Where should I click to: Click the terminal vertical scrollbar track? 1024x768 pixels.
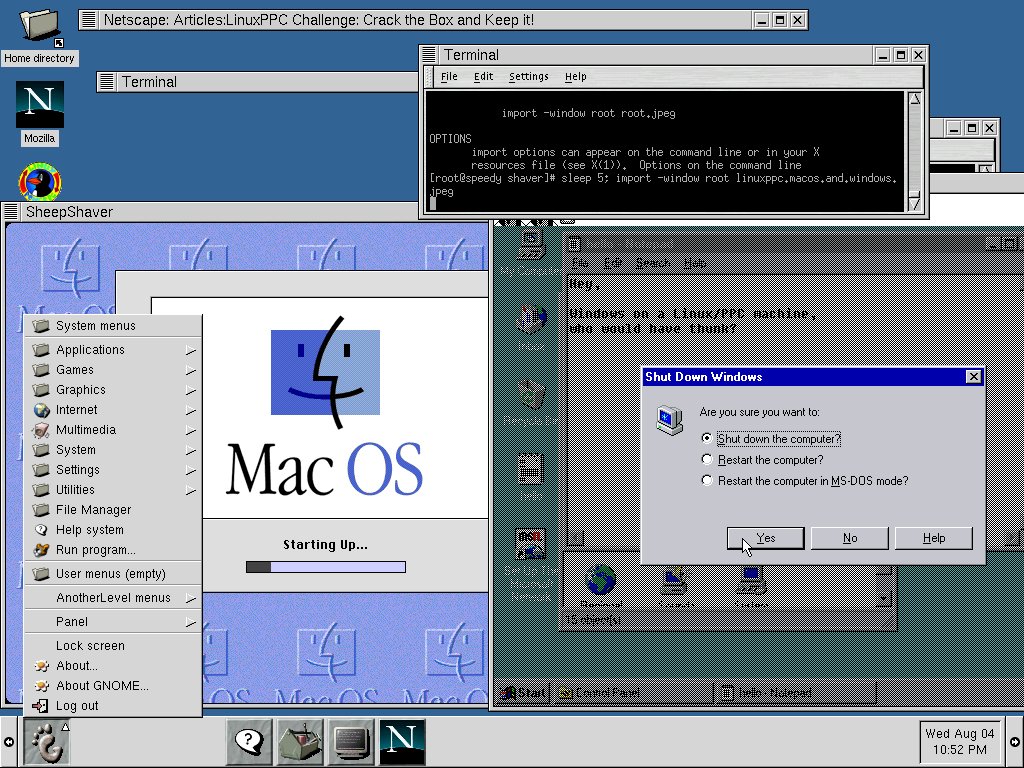point(914,152)
